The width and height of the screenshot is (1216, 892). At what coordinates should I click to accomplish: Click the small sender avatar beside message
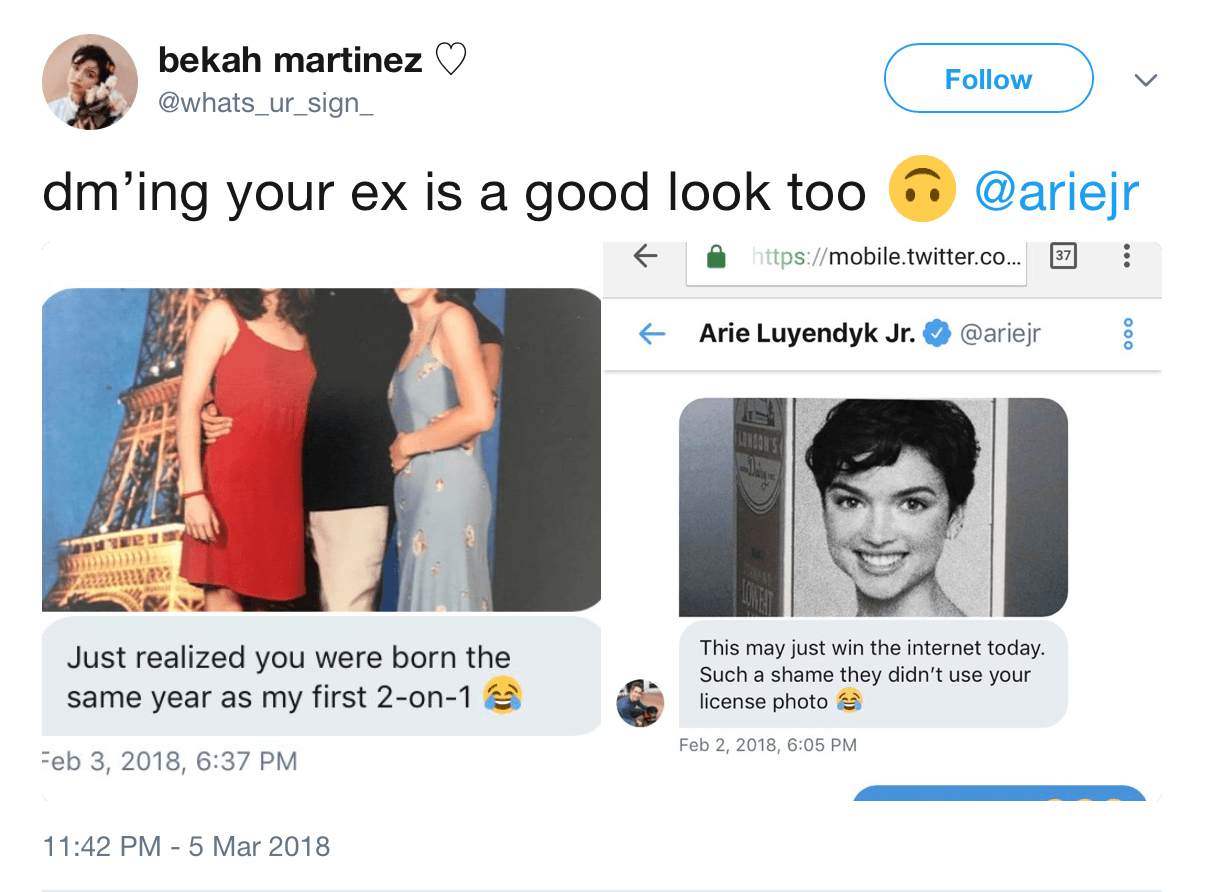[x=640, y=703]
